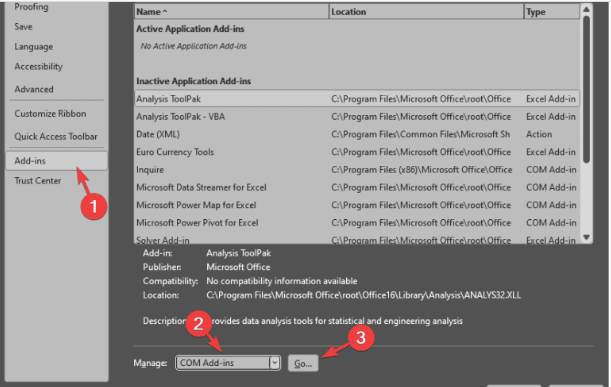This screenshot has height=387, width=611.
Task: Select Microsoft Data Streamer for Excel row
Action: tap(357, 187)
